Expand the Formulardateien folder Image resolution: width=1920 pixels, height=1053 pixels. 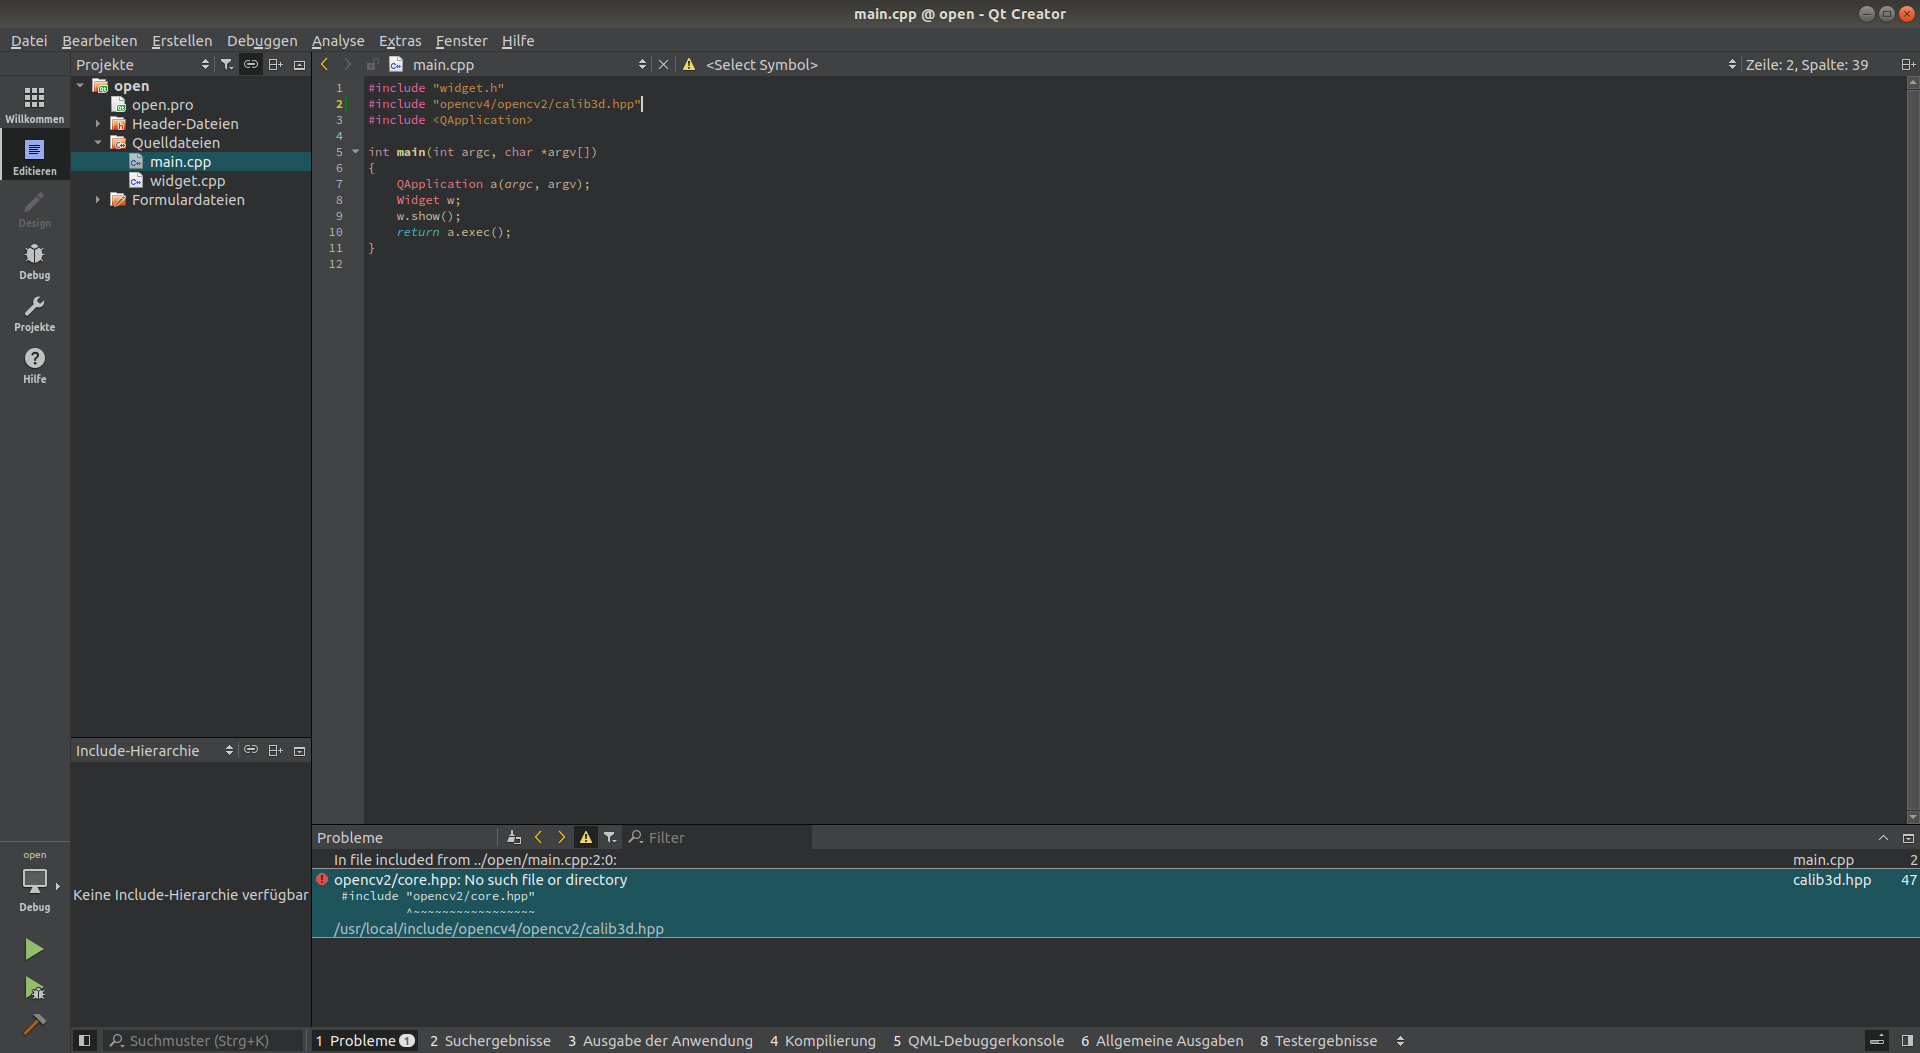click(98, 200)
